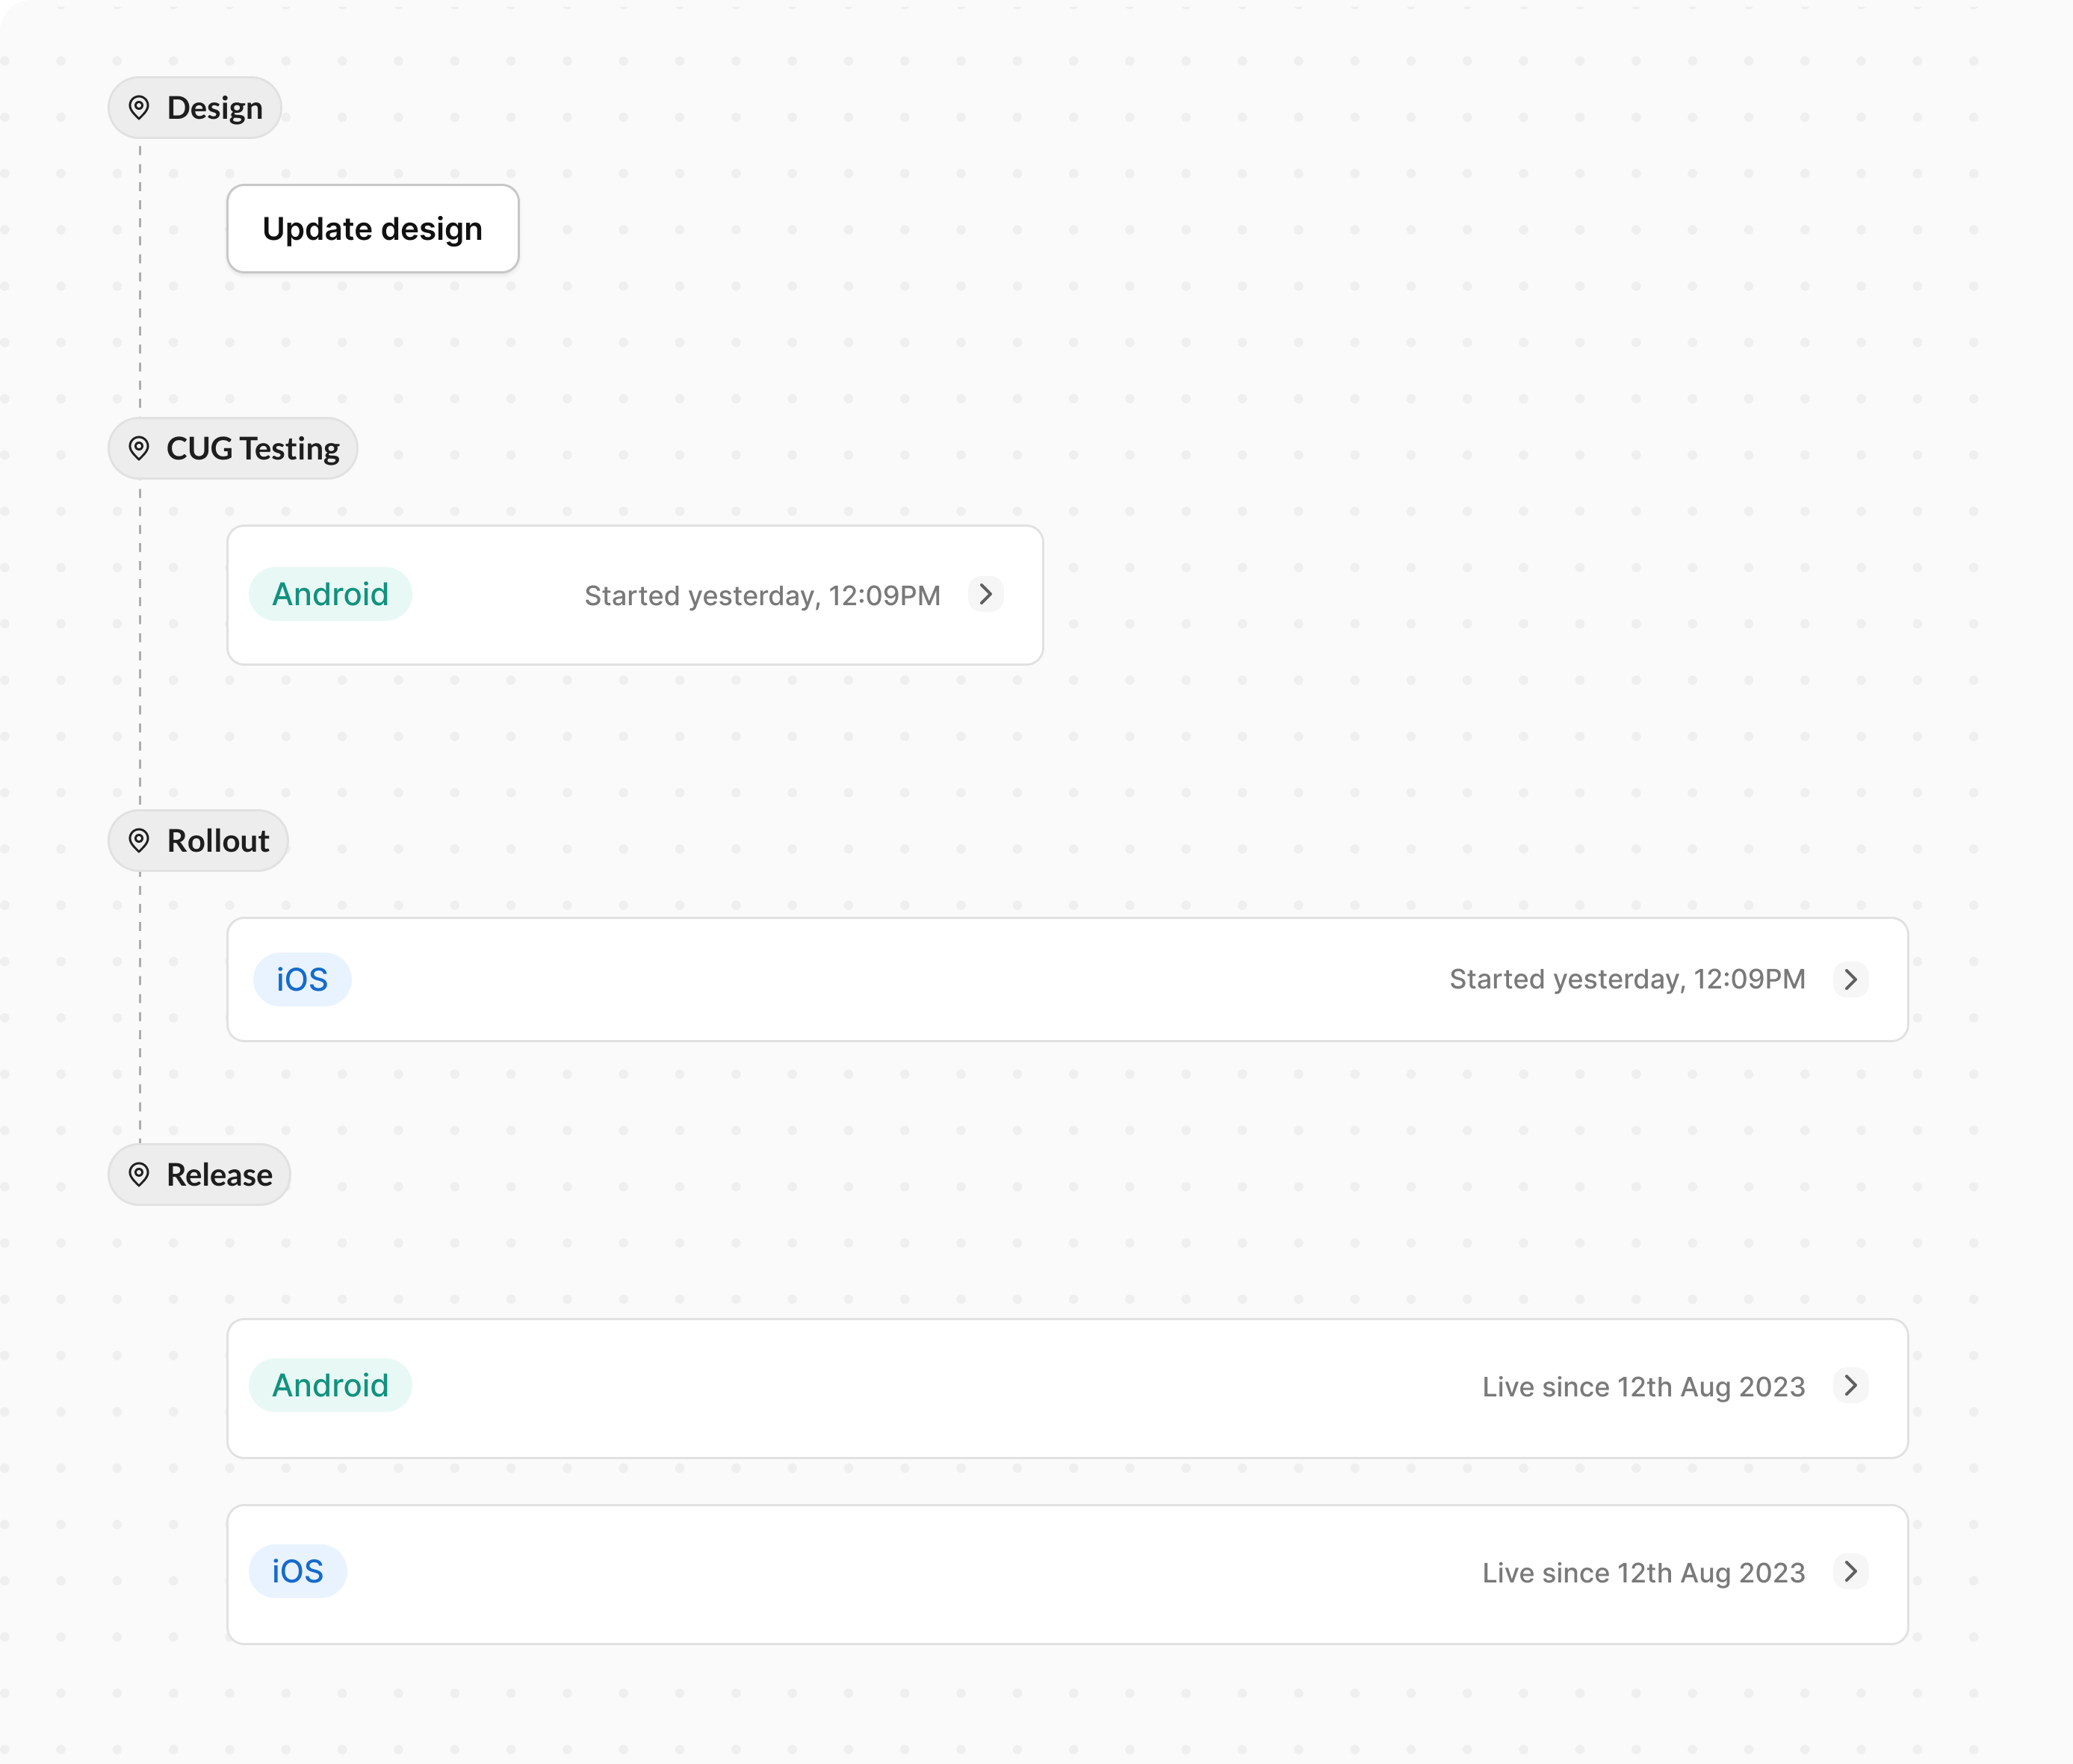Open the Release Android row chevron
Viewport: 2073px width, 1764px height.
[1851, 1386]
